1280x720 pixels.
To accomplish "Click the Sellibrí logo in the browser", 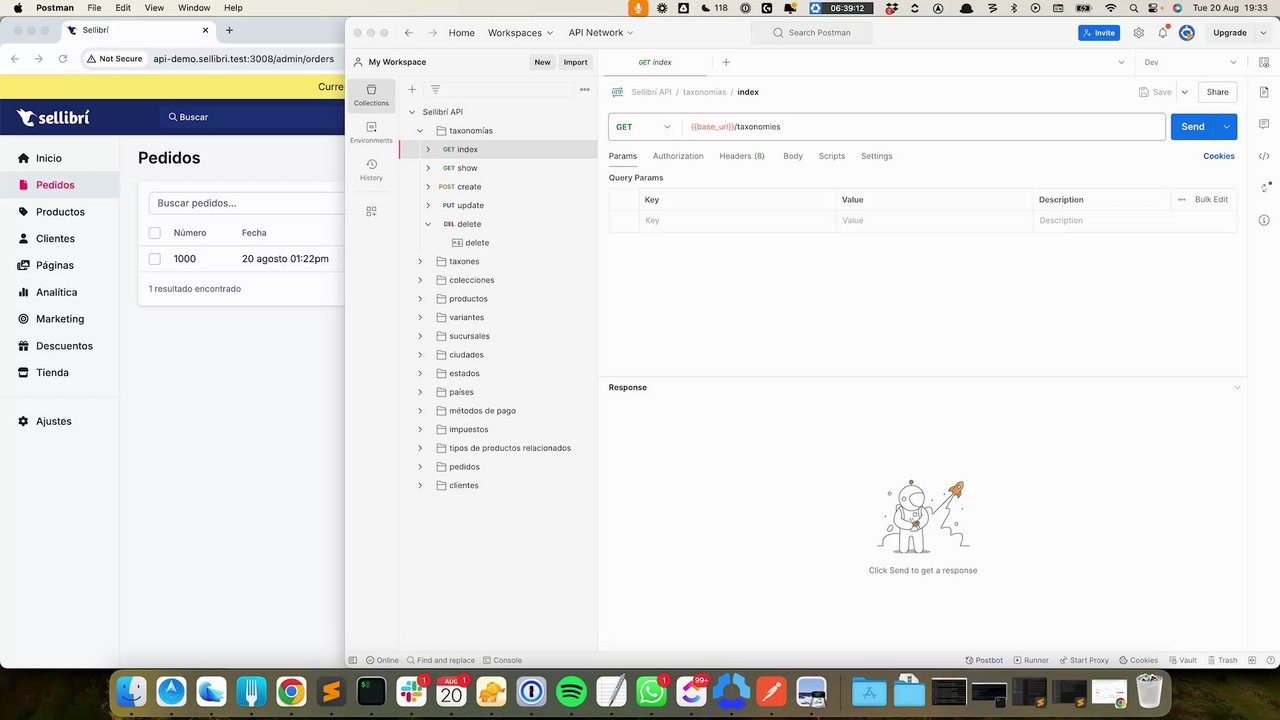I will click(x=54, y=117).
